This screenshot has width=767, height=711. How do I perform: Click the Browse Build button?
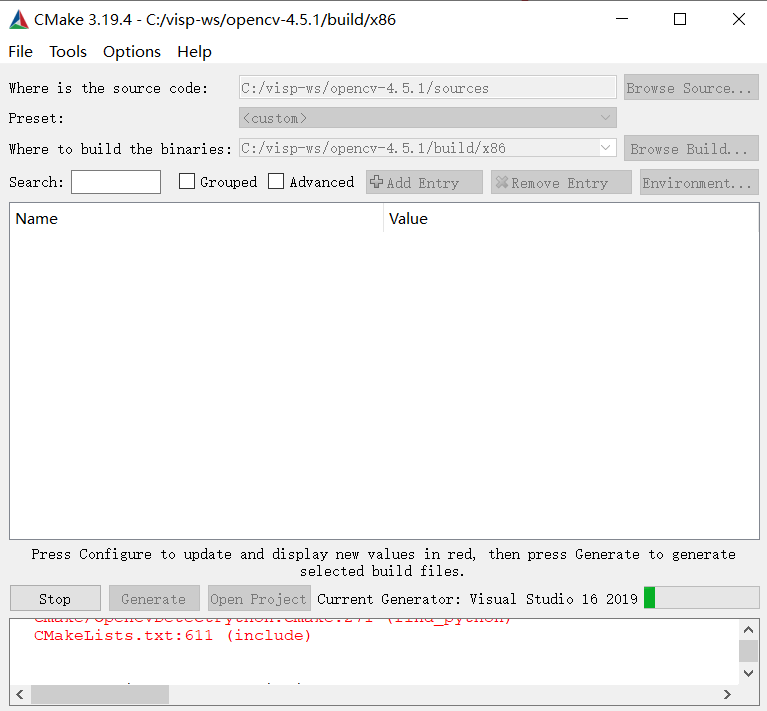point(691,149)
